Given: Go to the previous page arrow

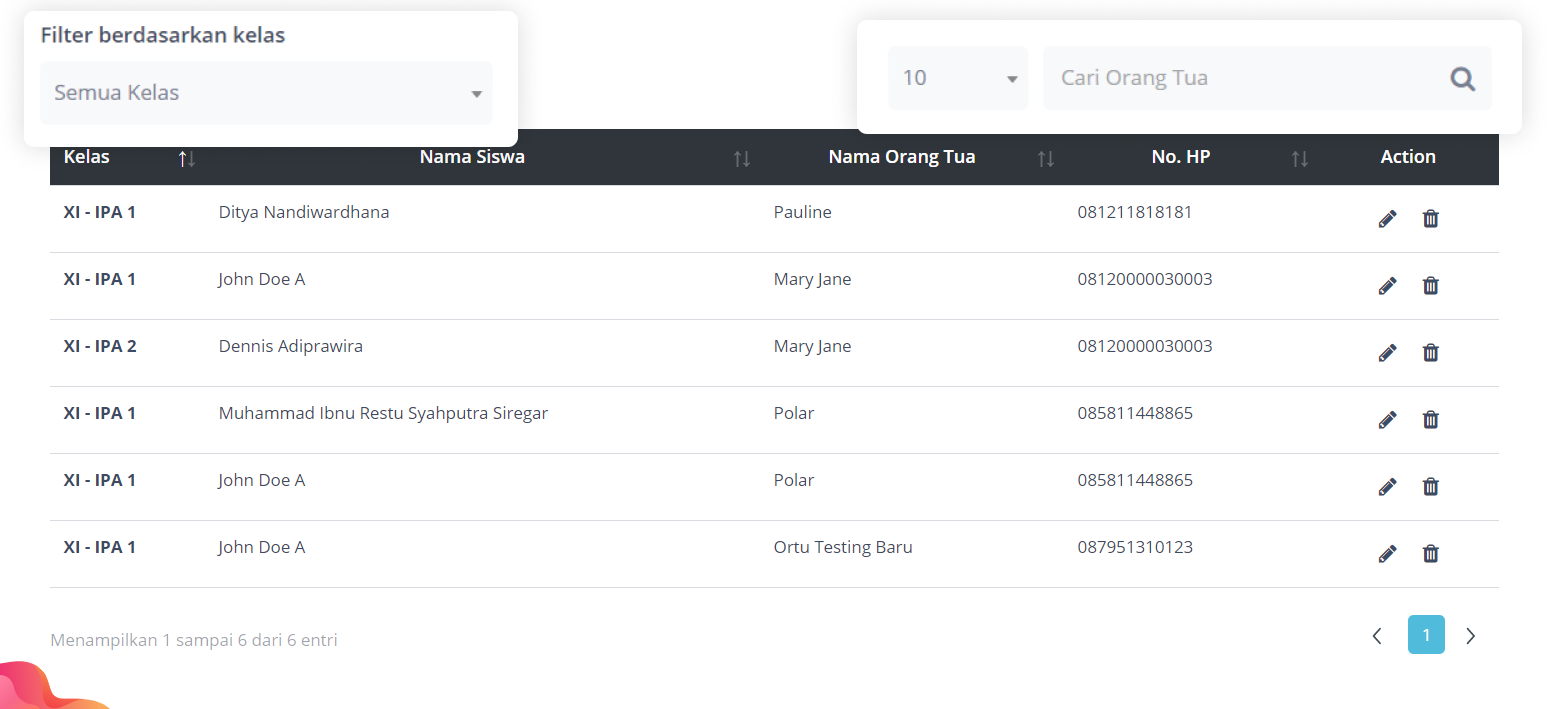Looking at the screenshot, I should tap(1377, 636).
